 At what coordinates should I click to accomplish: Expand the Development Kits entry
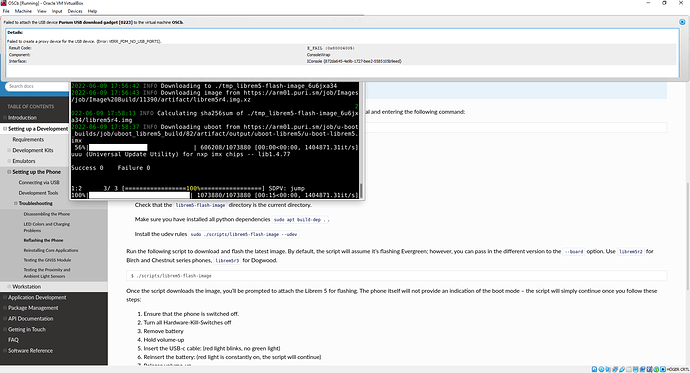click(9, 150)
